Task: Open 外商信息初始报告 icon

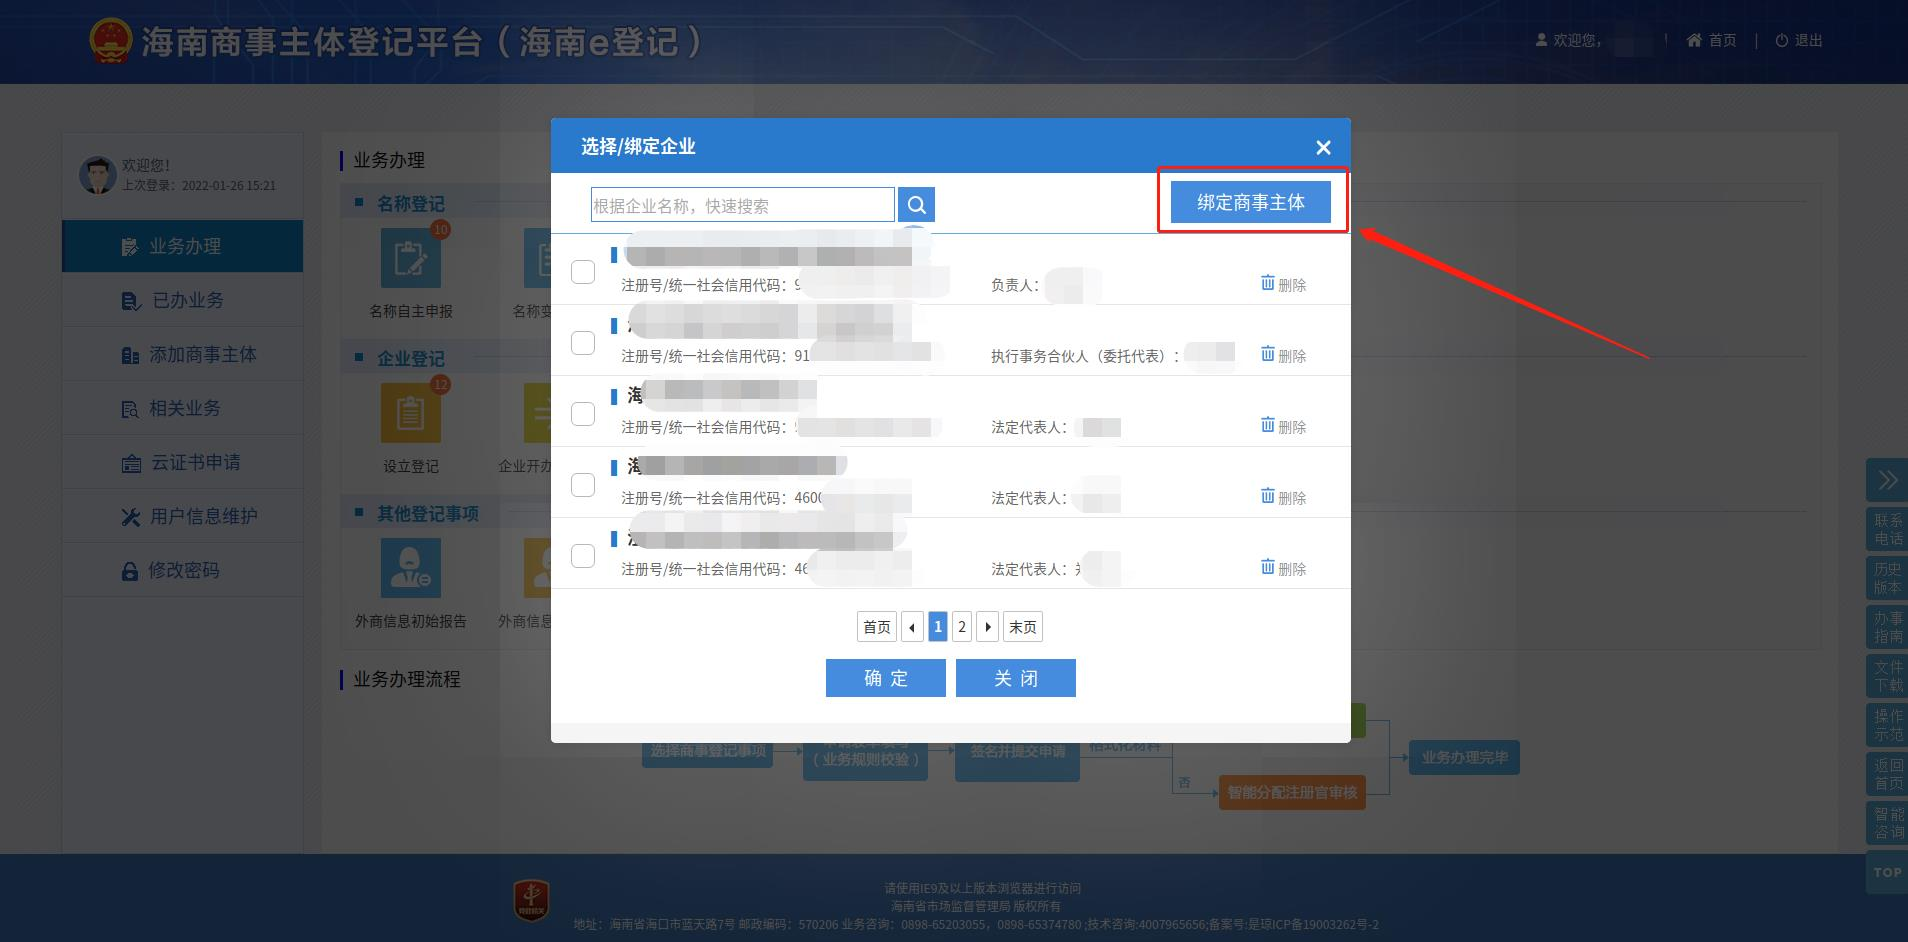Action: click(x=411, y=568)
